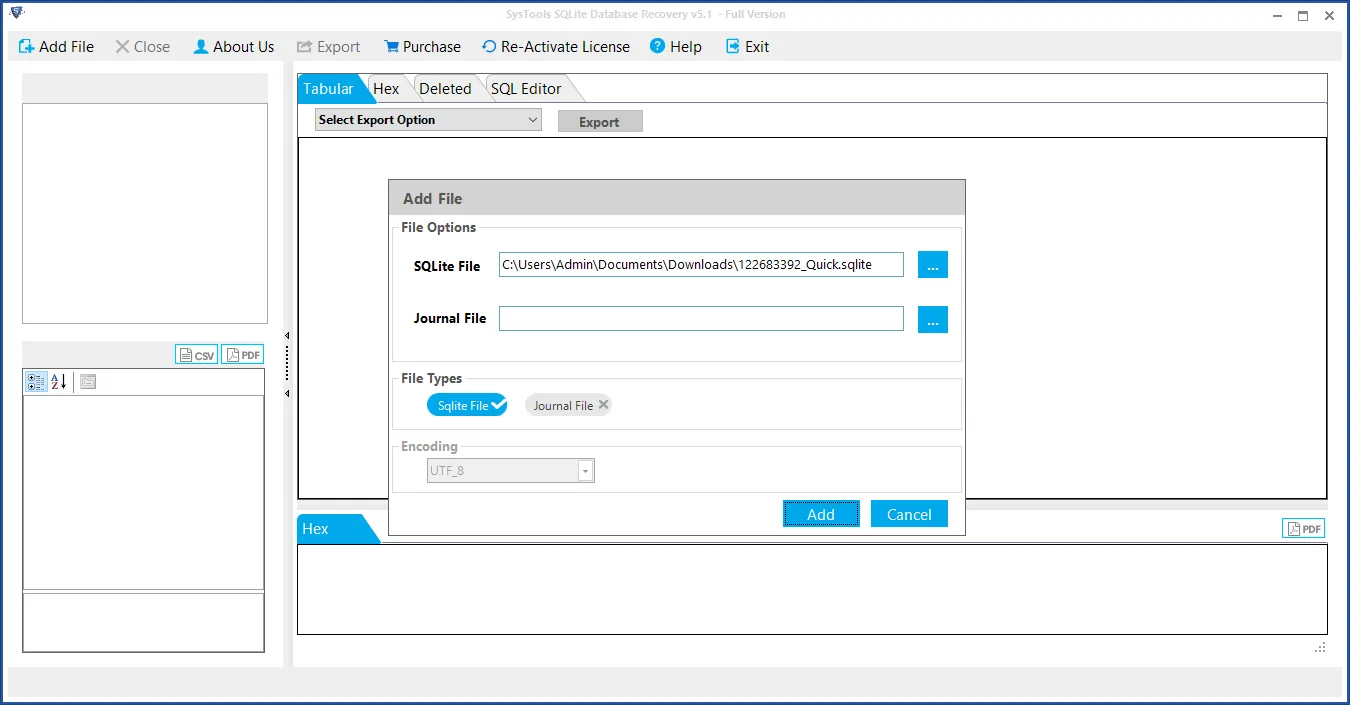
Task: Click Export in the top toolbar
Action: [328, 47]
